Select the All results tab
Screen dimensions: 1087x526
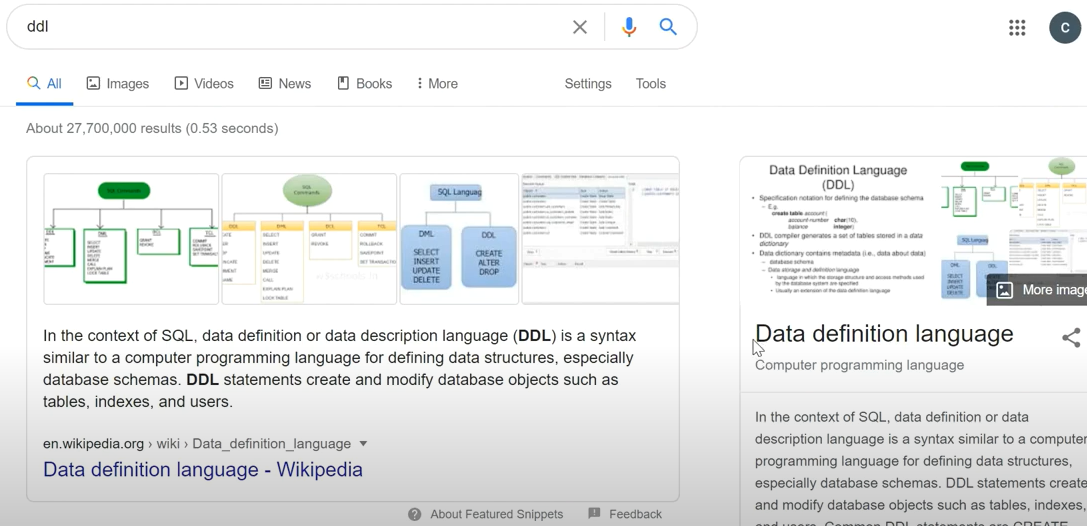tap(44, 84)
